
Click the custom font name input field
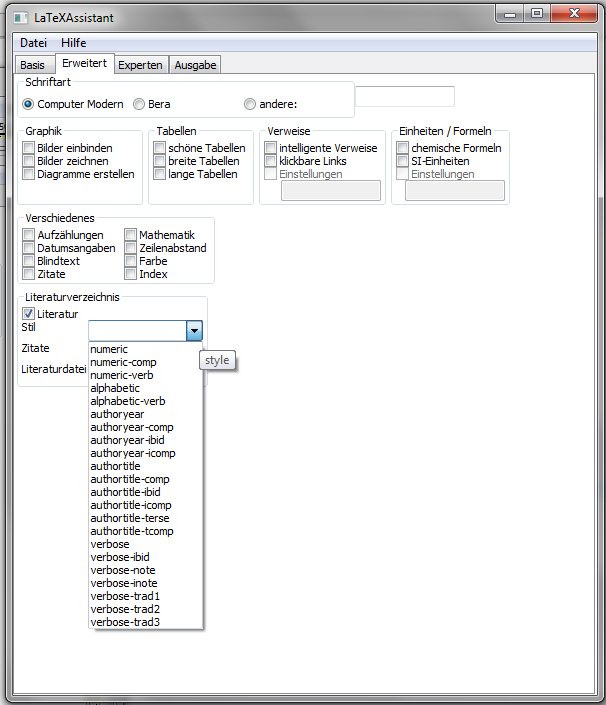(x=405, y=96)
